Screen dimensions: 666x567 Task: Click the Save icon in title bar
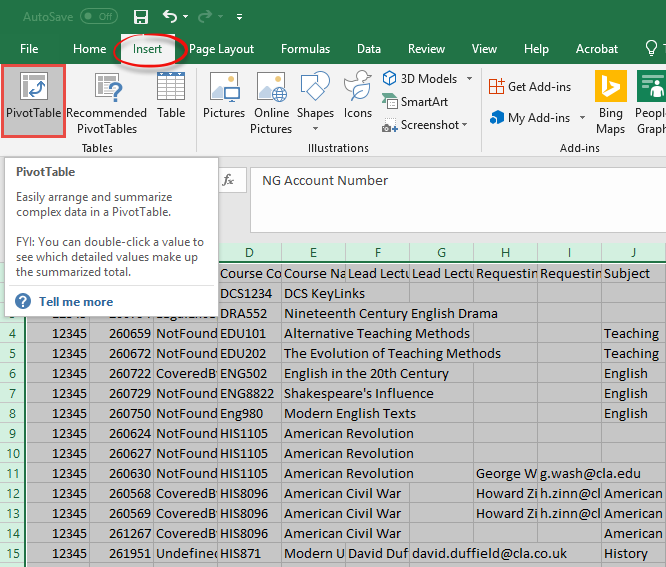(x=141, y=17)
